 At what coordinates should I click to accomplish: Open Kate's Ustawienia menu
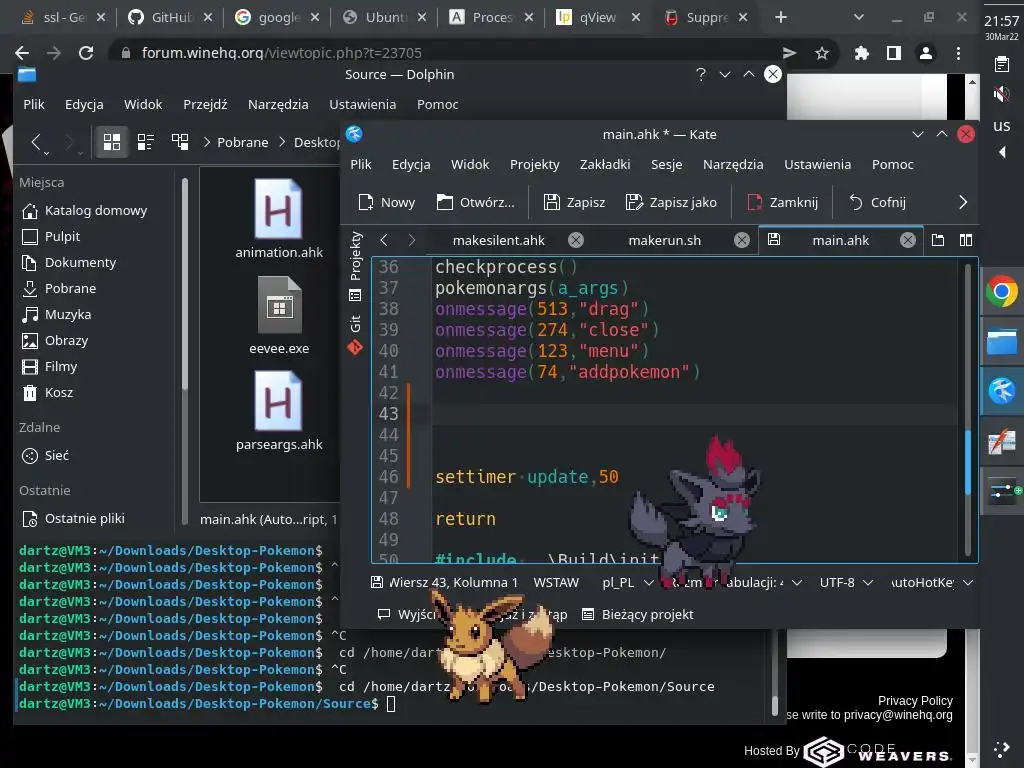tap(817, 165)
